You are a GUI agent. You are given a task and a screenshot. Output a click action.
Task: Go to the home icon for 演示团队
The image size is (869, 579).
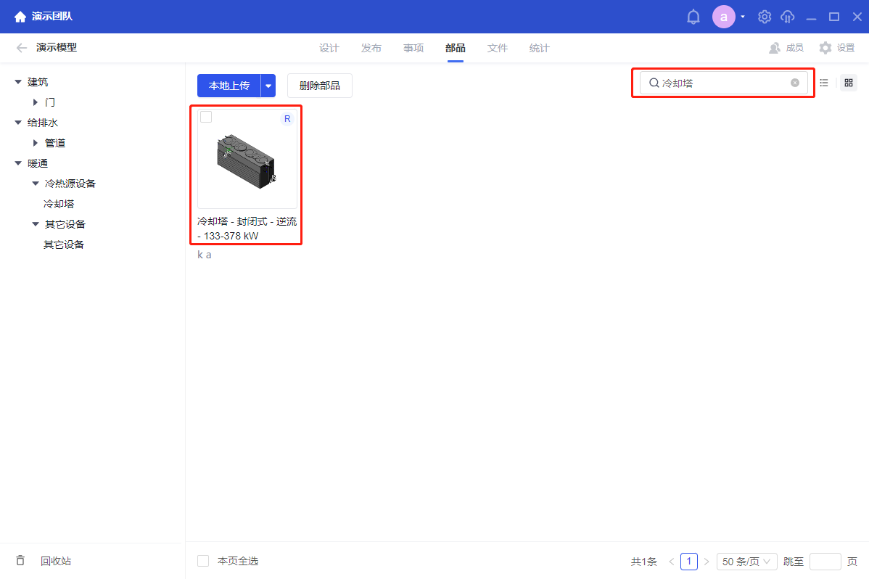coord(21,17)
